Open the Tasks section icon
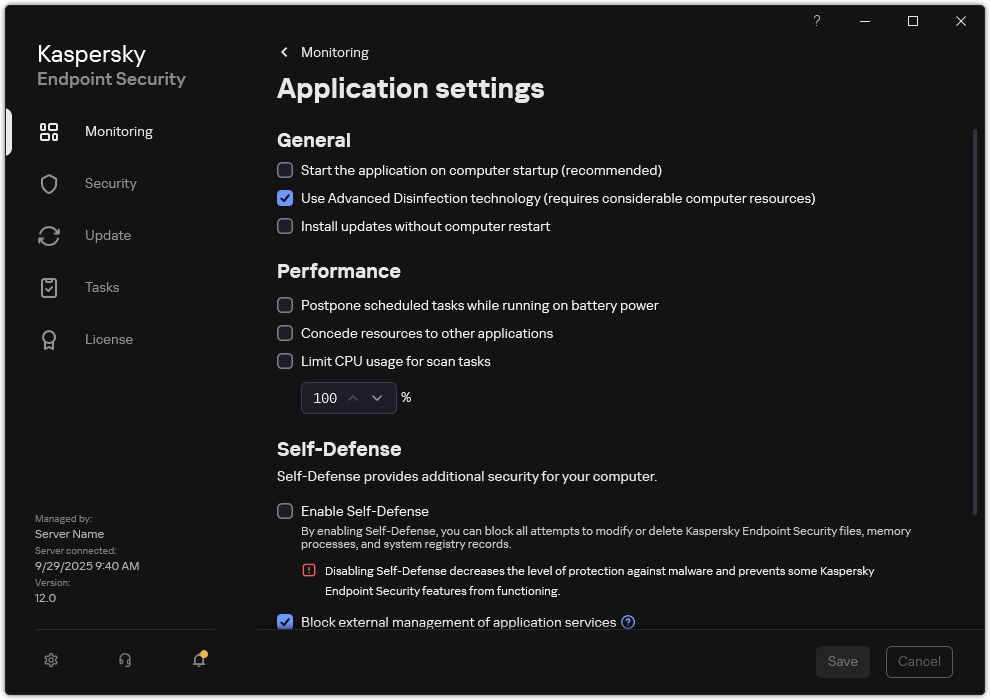 (48, 287)
